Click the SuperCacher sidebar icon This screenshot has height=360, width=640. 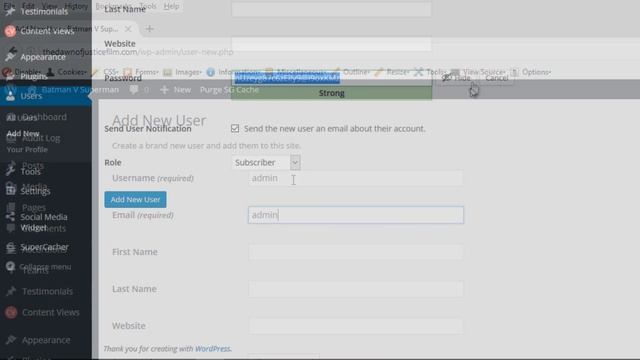click(10, 247)
